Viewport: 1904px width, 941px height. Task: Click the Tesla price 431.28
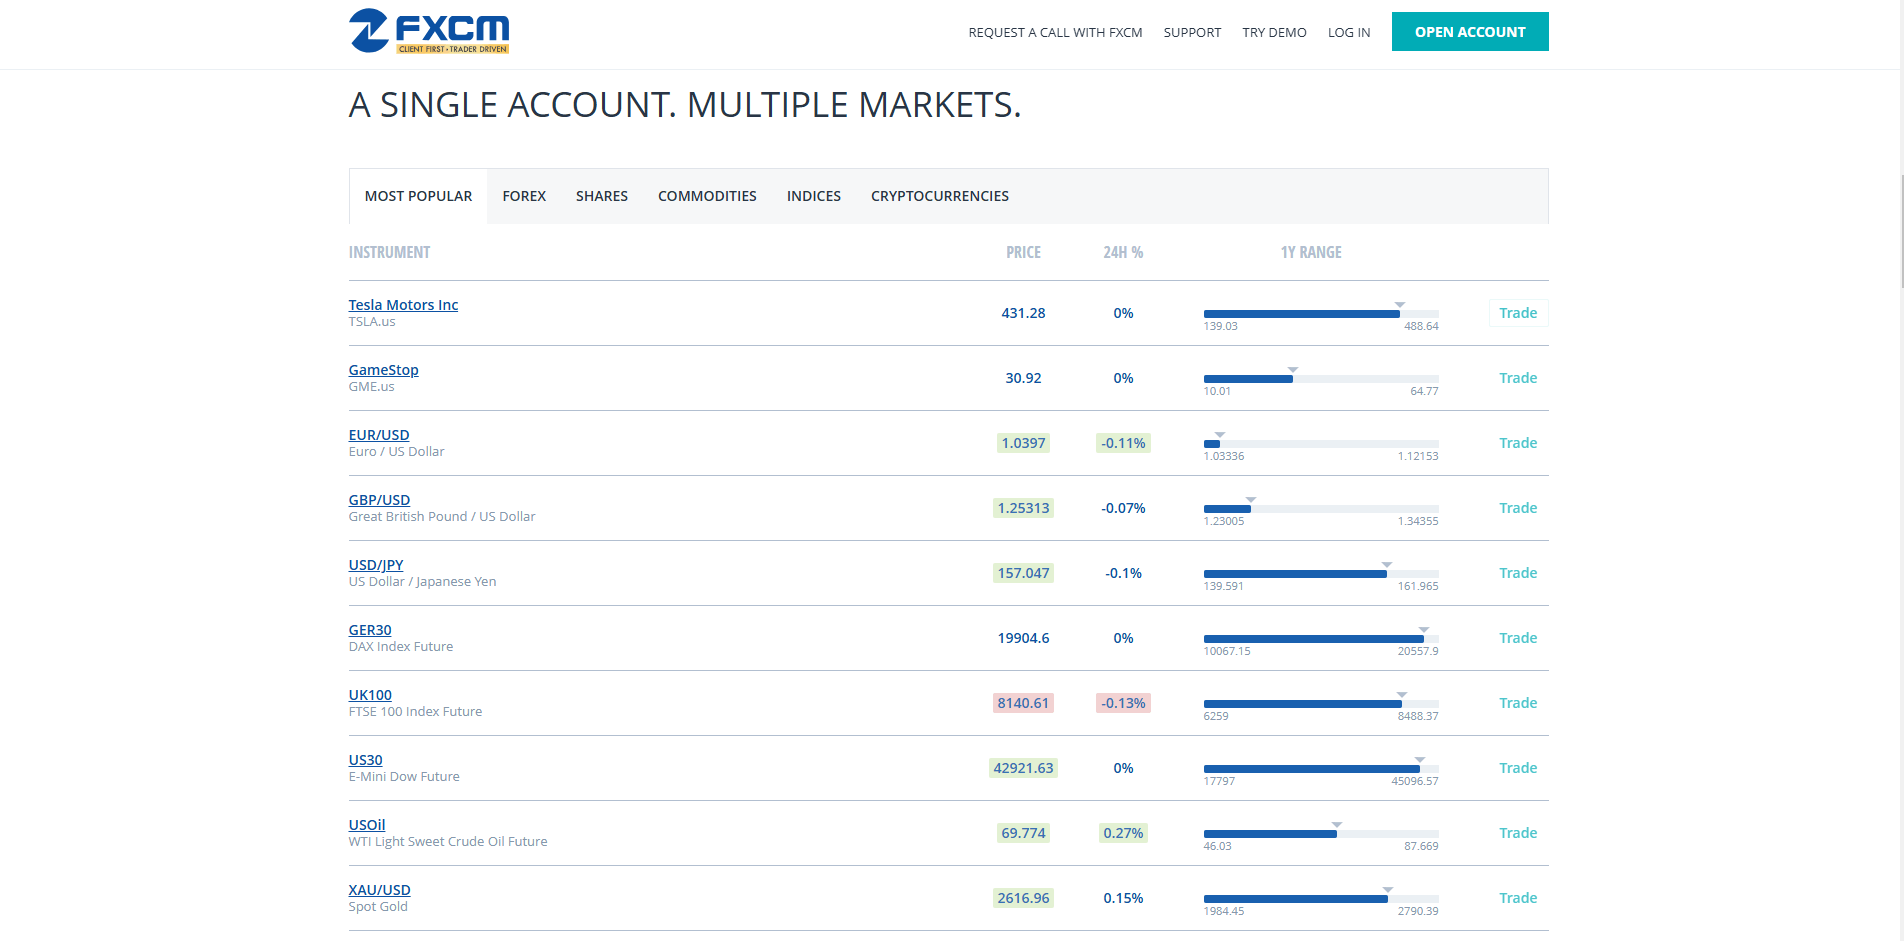[1023, 313]
